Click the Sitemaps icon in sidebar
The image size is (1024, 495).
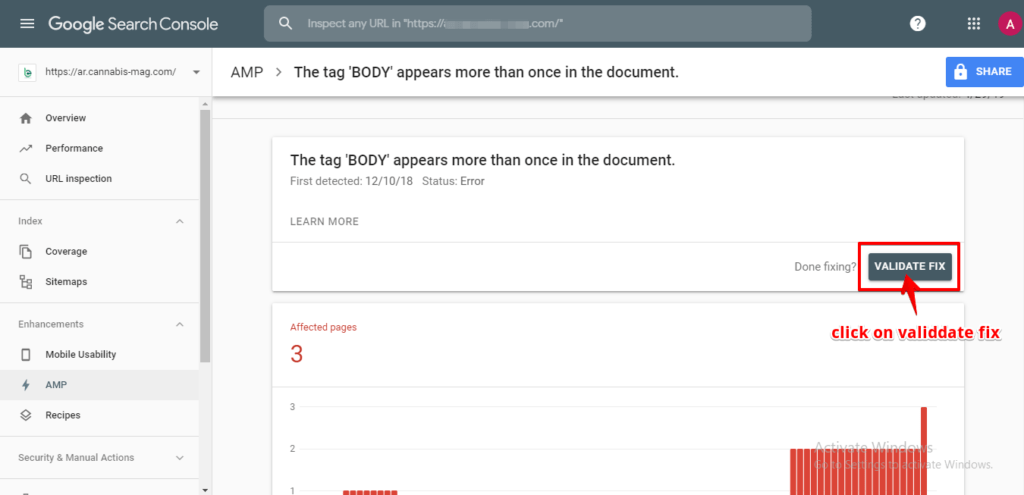click(26, 282)
